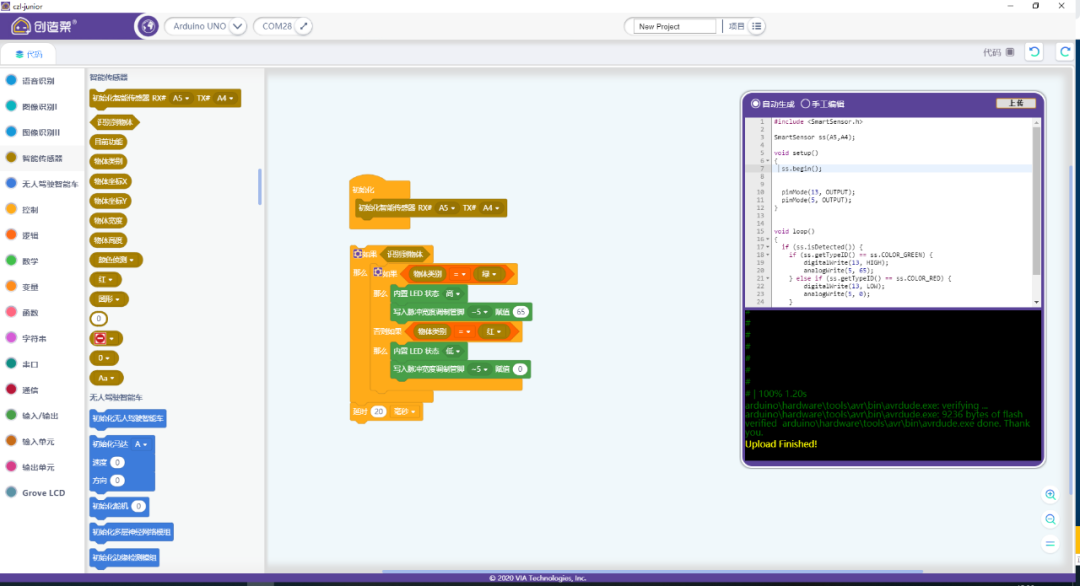The height and width of the screenshot is (586, 1080).
Task: Open the project list menu icon
Action: point(757,26)
